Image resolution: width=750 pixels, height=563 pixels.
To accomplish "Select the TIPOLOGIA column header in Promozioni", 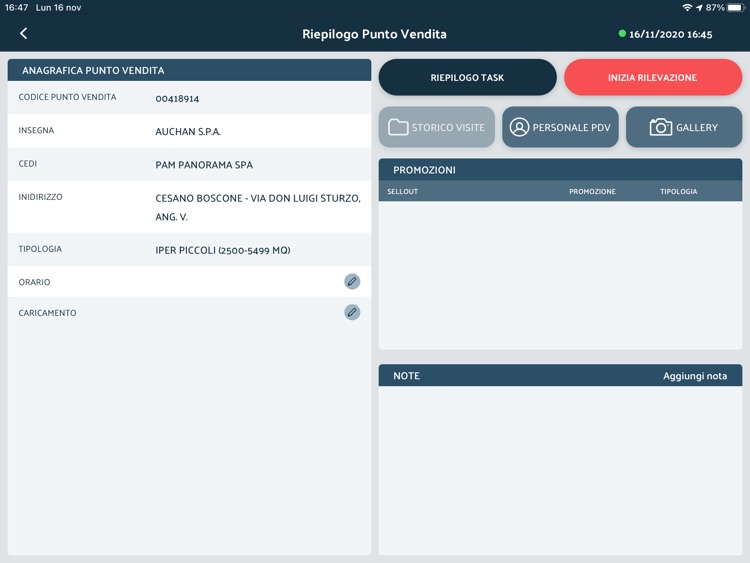I will (x=678, y=191).
